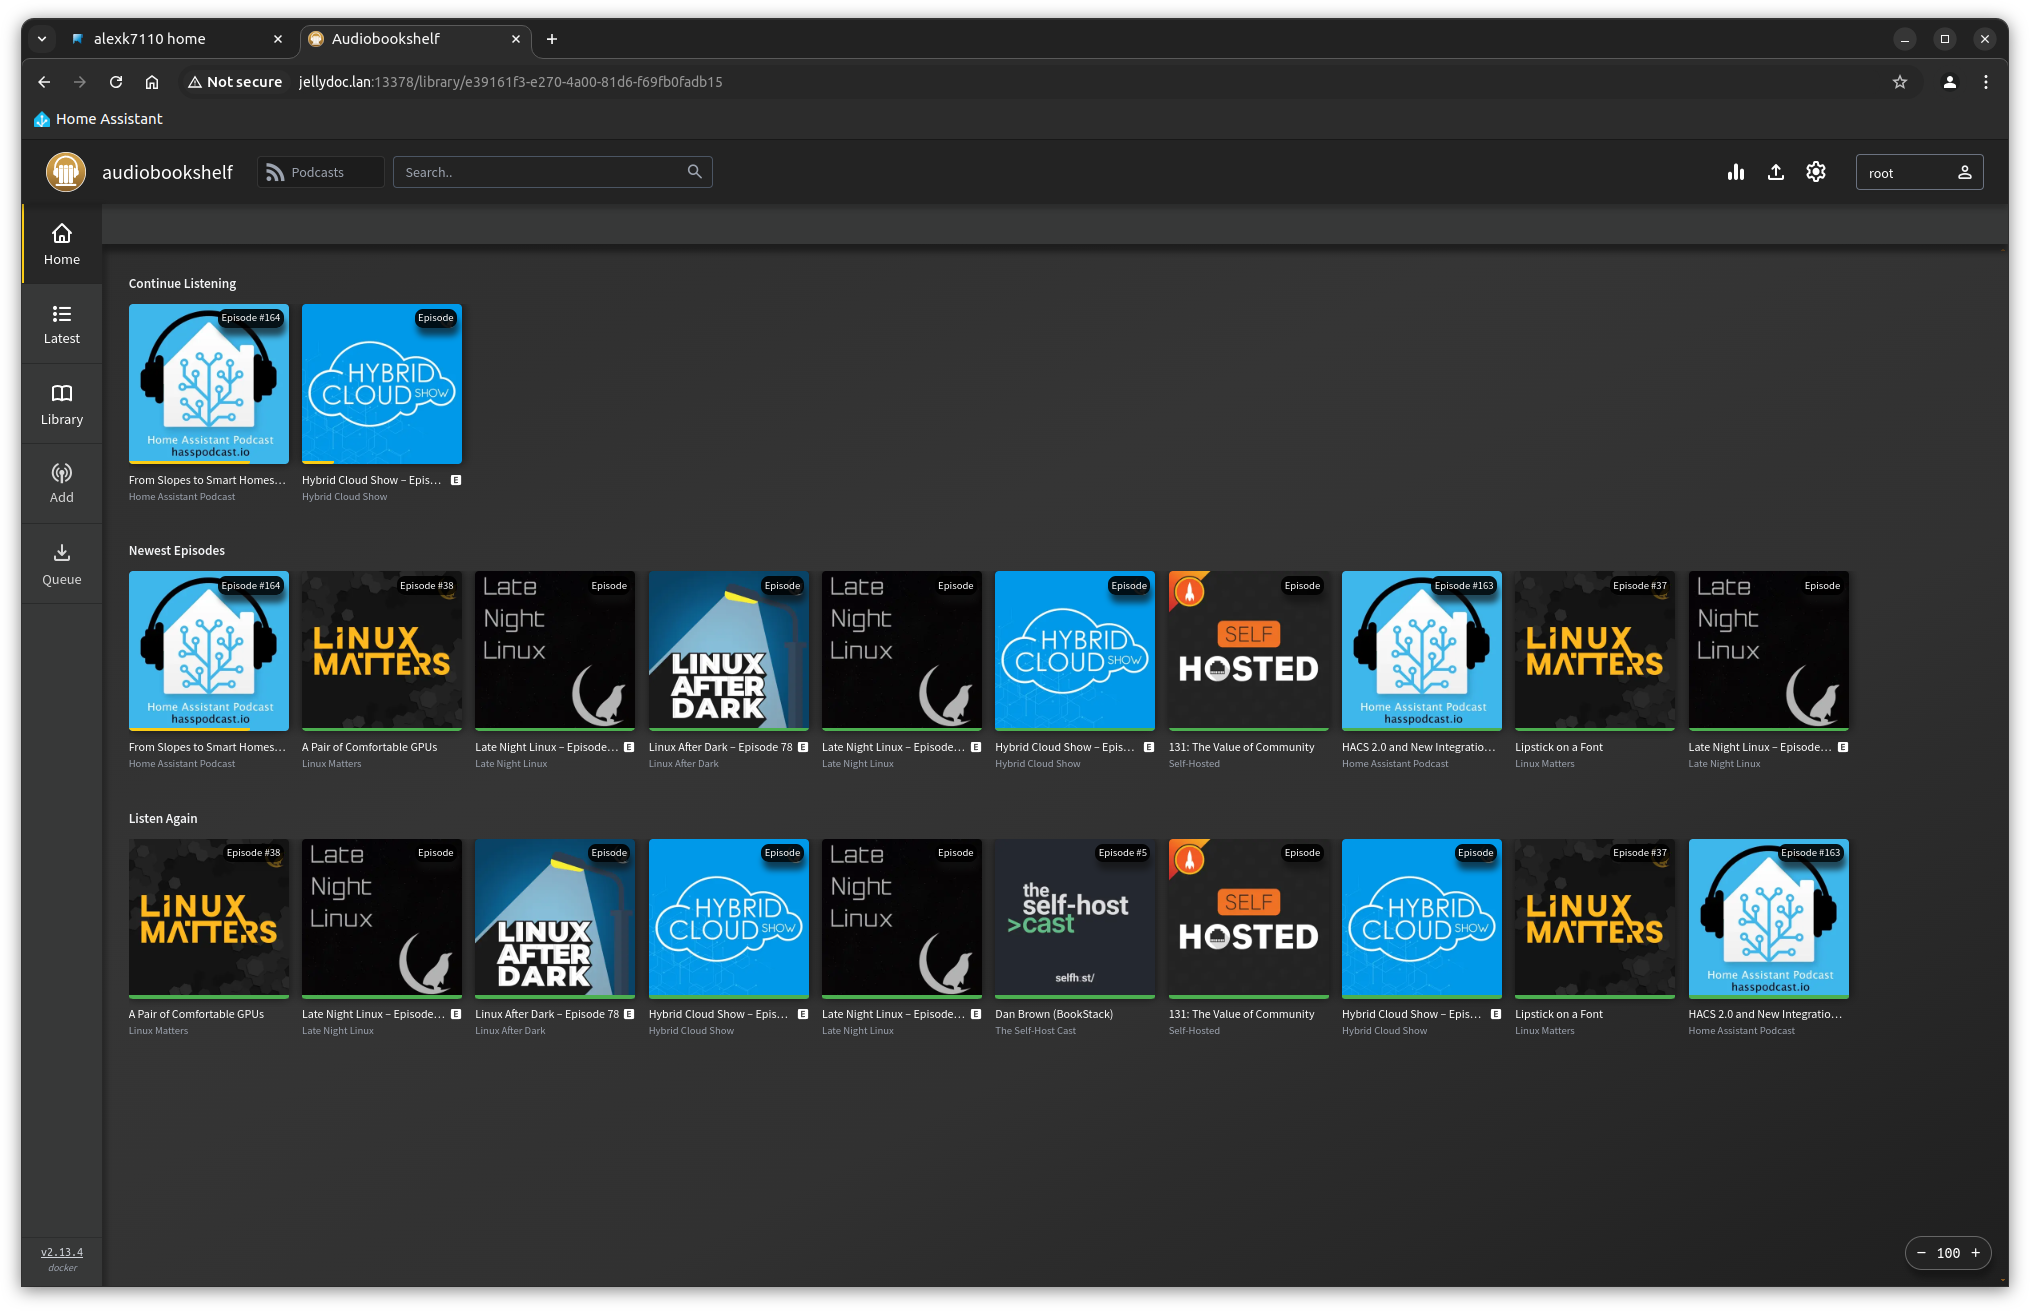
Task: Open a new browser tab
Action: (552, 39)
